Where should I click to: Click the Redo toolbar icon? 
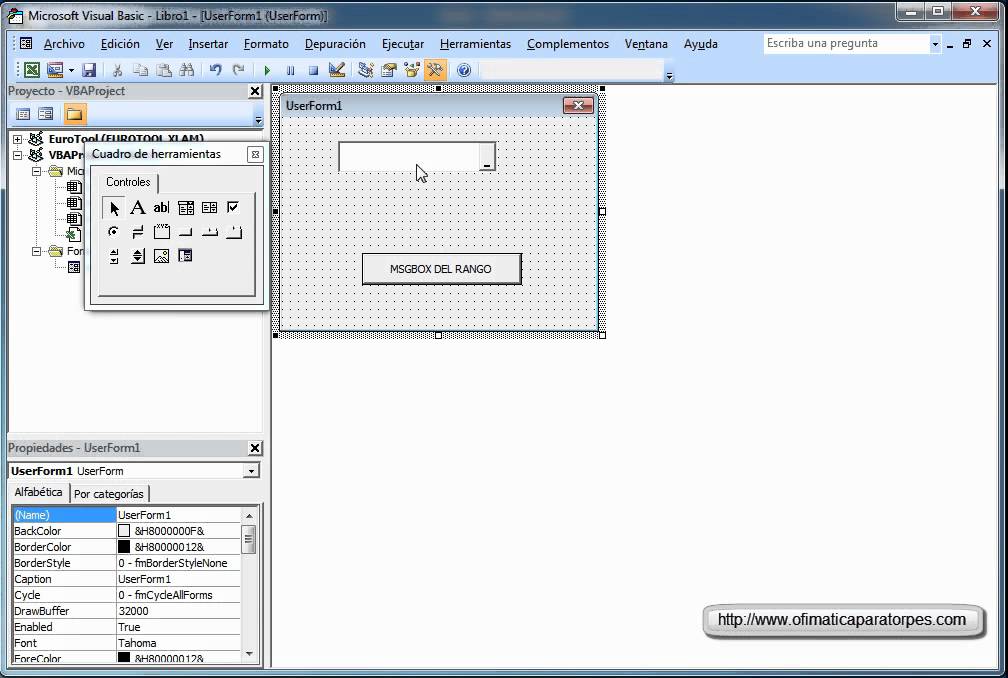coord(238,70)
